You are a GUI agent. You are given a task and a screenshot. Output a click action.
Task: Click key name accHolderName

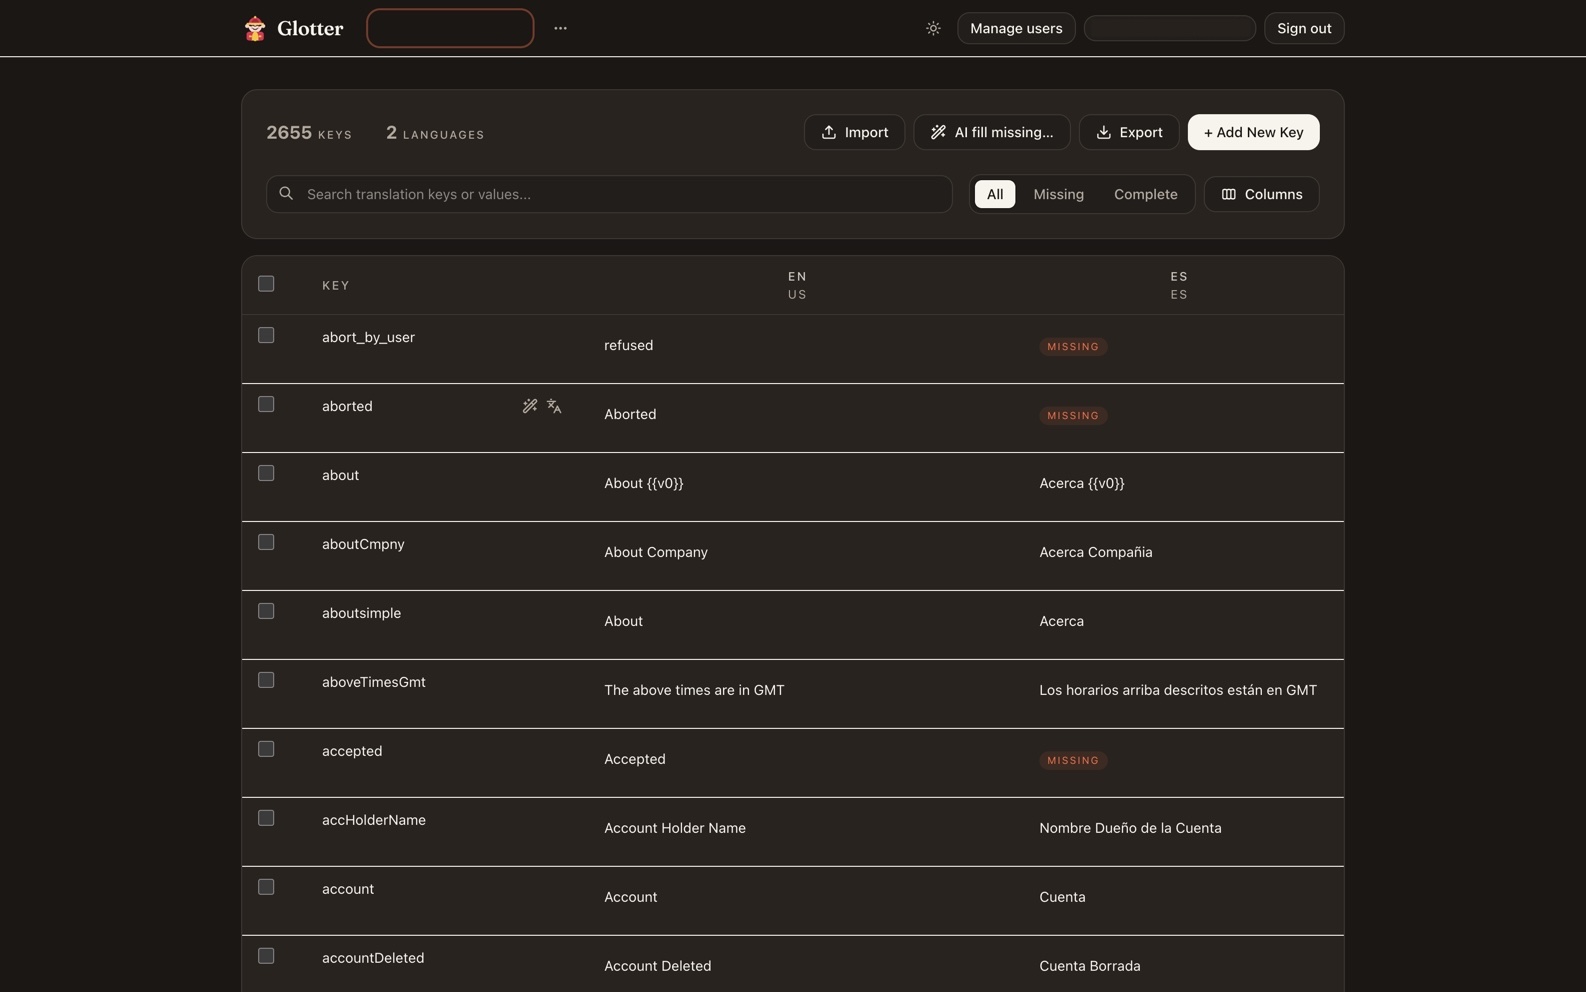[x=374, y=820]
